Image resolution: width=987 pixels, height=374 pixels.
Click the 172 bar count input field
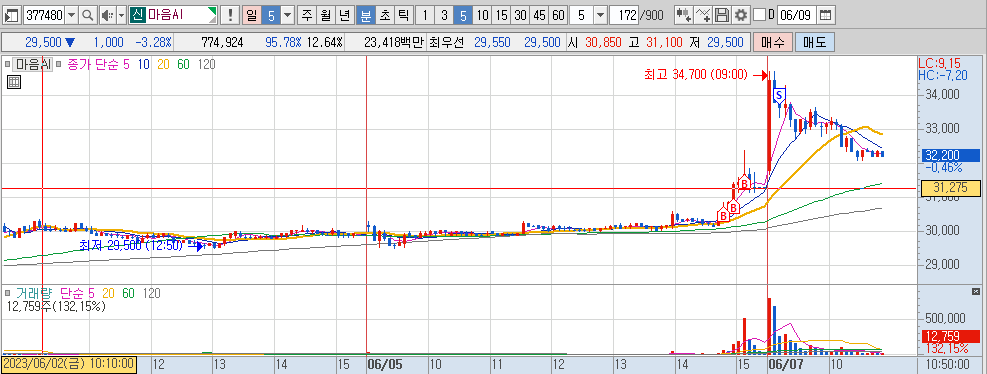[x=624, y=14]
